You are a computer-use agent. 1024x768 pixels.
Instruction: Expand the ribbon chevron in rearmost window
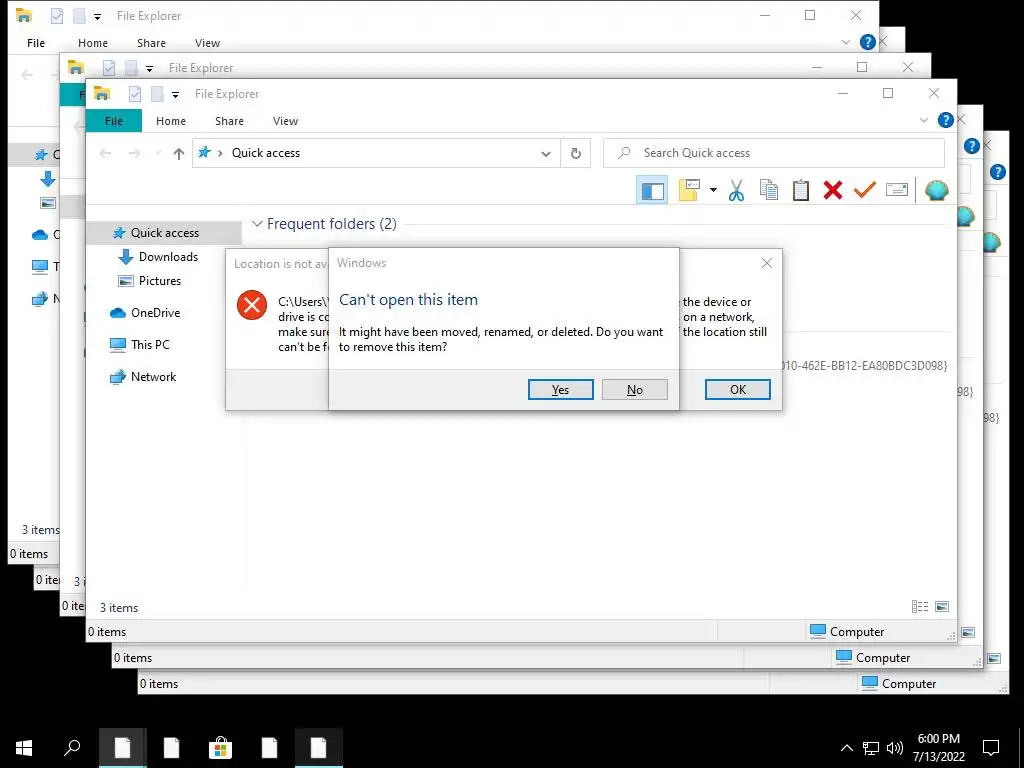pyautogui.click(x=846, y=42)
